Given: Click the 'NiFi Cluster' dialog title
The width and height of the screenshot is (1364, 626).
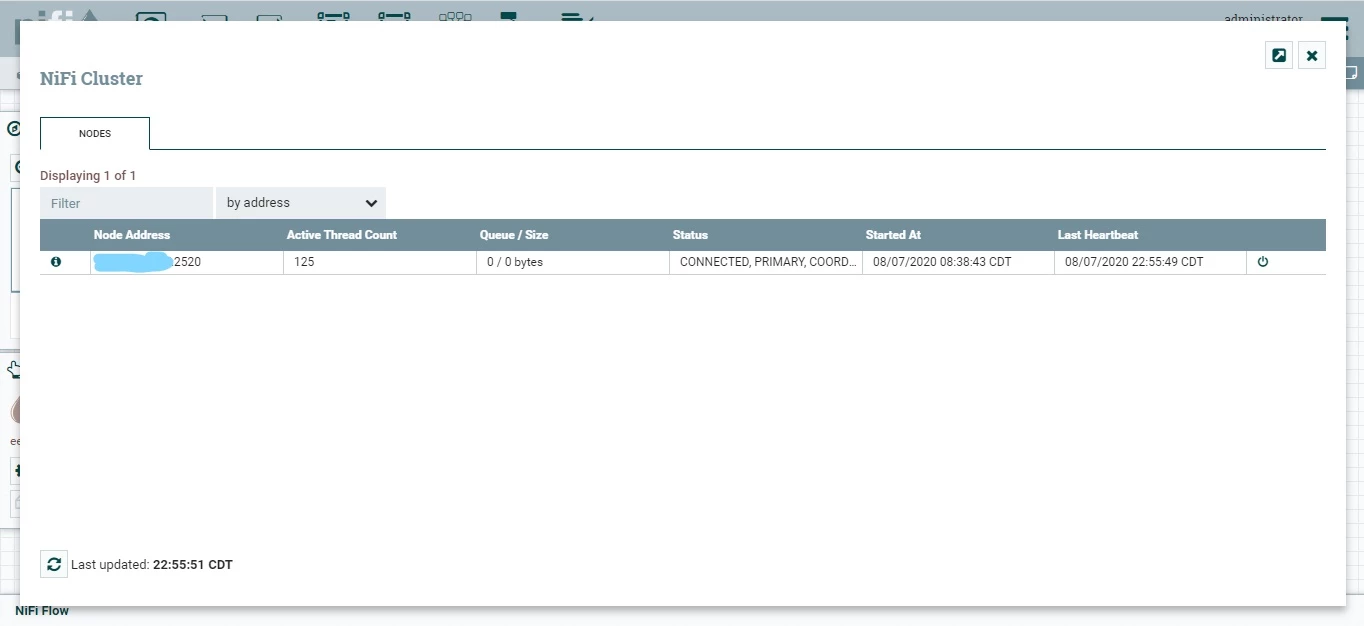Looking at the screenshot, I should (91, 79).
